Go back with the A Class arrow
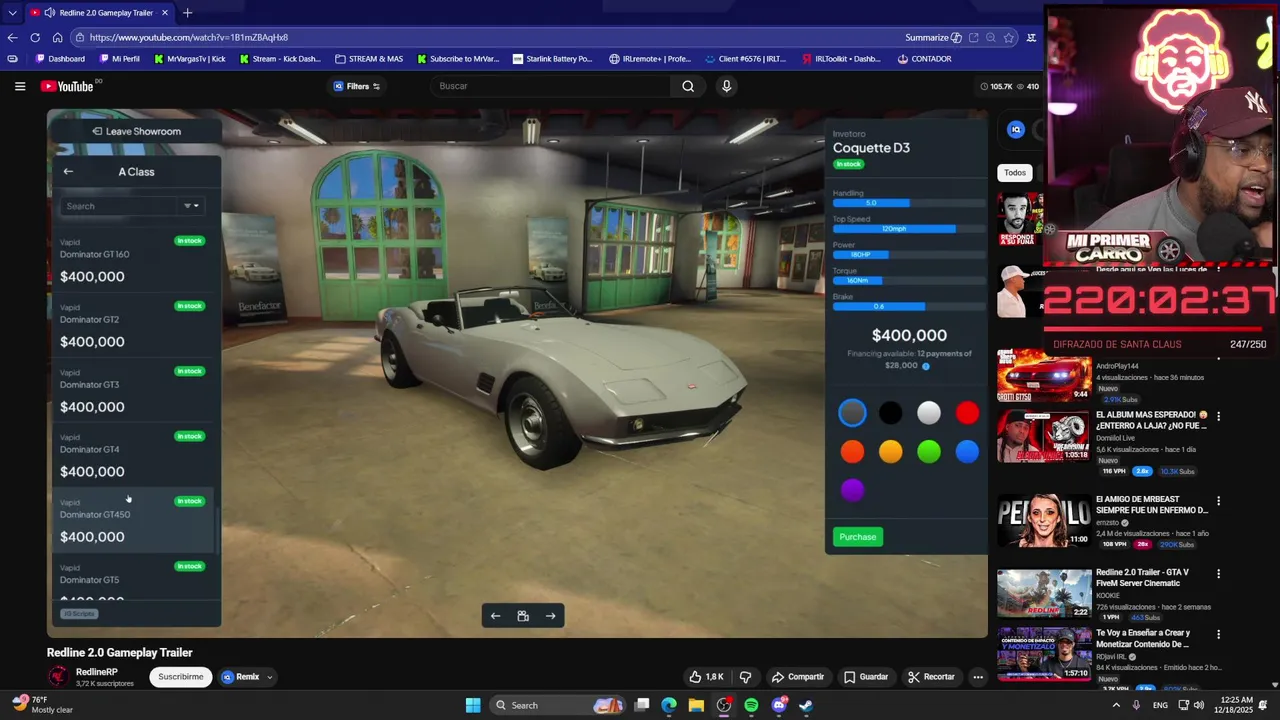This screenshot has height=720, width=1280. [68, 171]
